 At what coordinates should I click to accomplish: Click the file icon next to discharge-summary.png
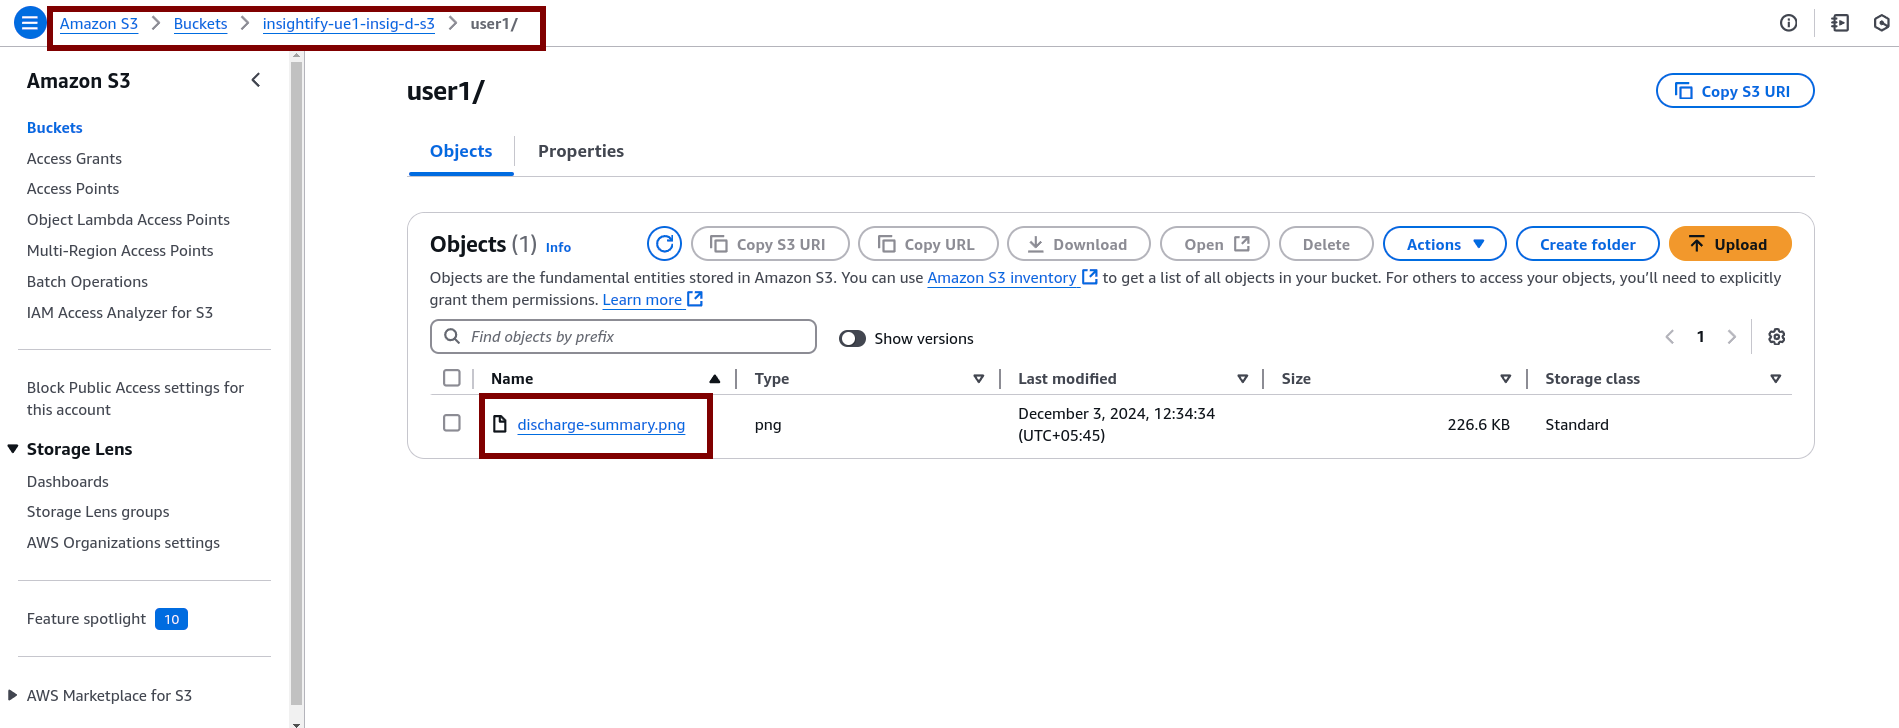pyautogui.click(x=500, y=424)
